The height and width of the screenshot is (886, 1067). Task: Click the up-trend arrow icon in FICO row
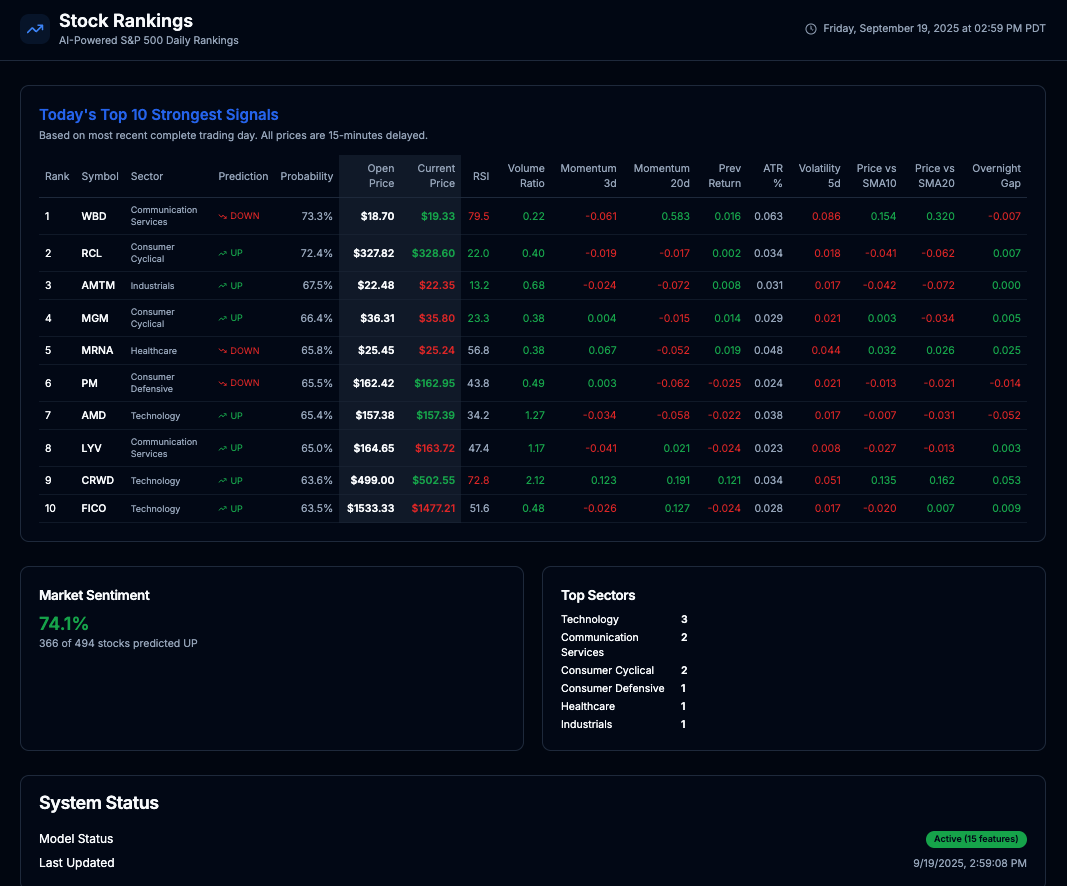point(223,508)
